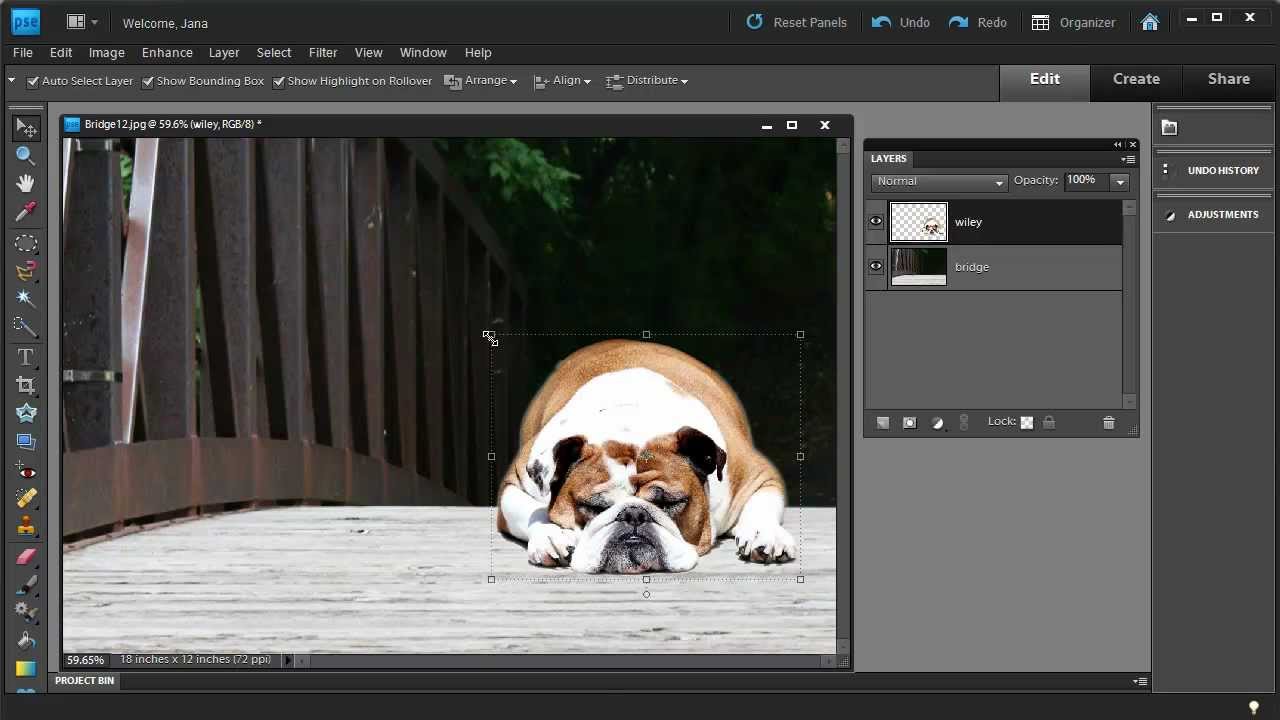This screenshot has width=1280, height=720.
Task: Open the File menu
Action: tap(23, 52)
